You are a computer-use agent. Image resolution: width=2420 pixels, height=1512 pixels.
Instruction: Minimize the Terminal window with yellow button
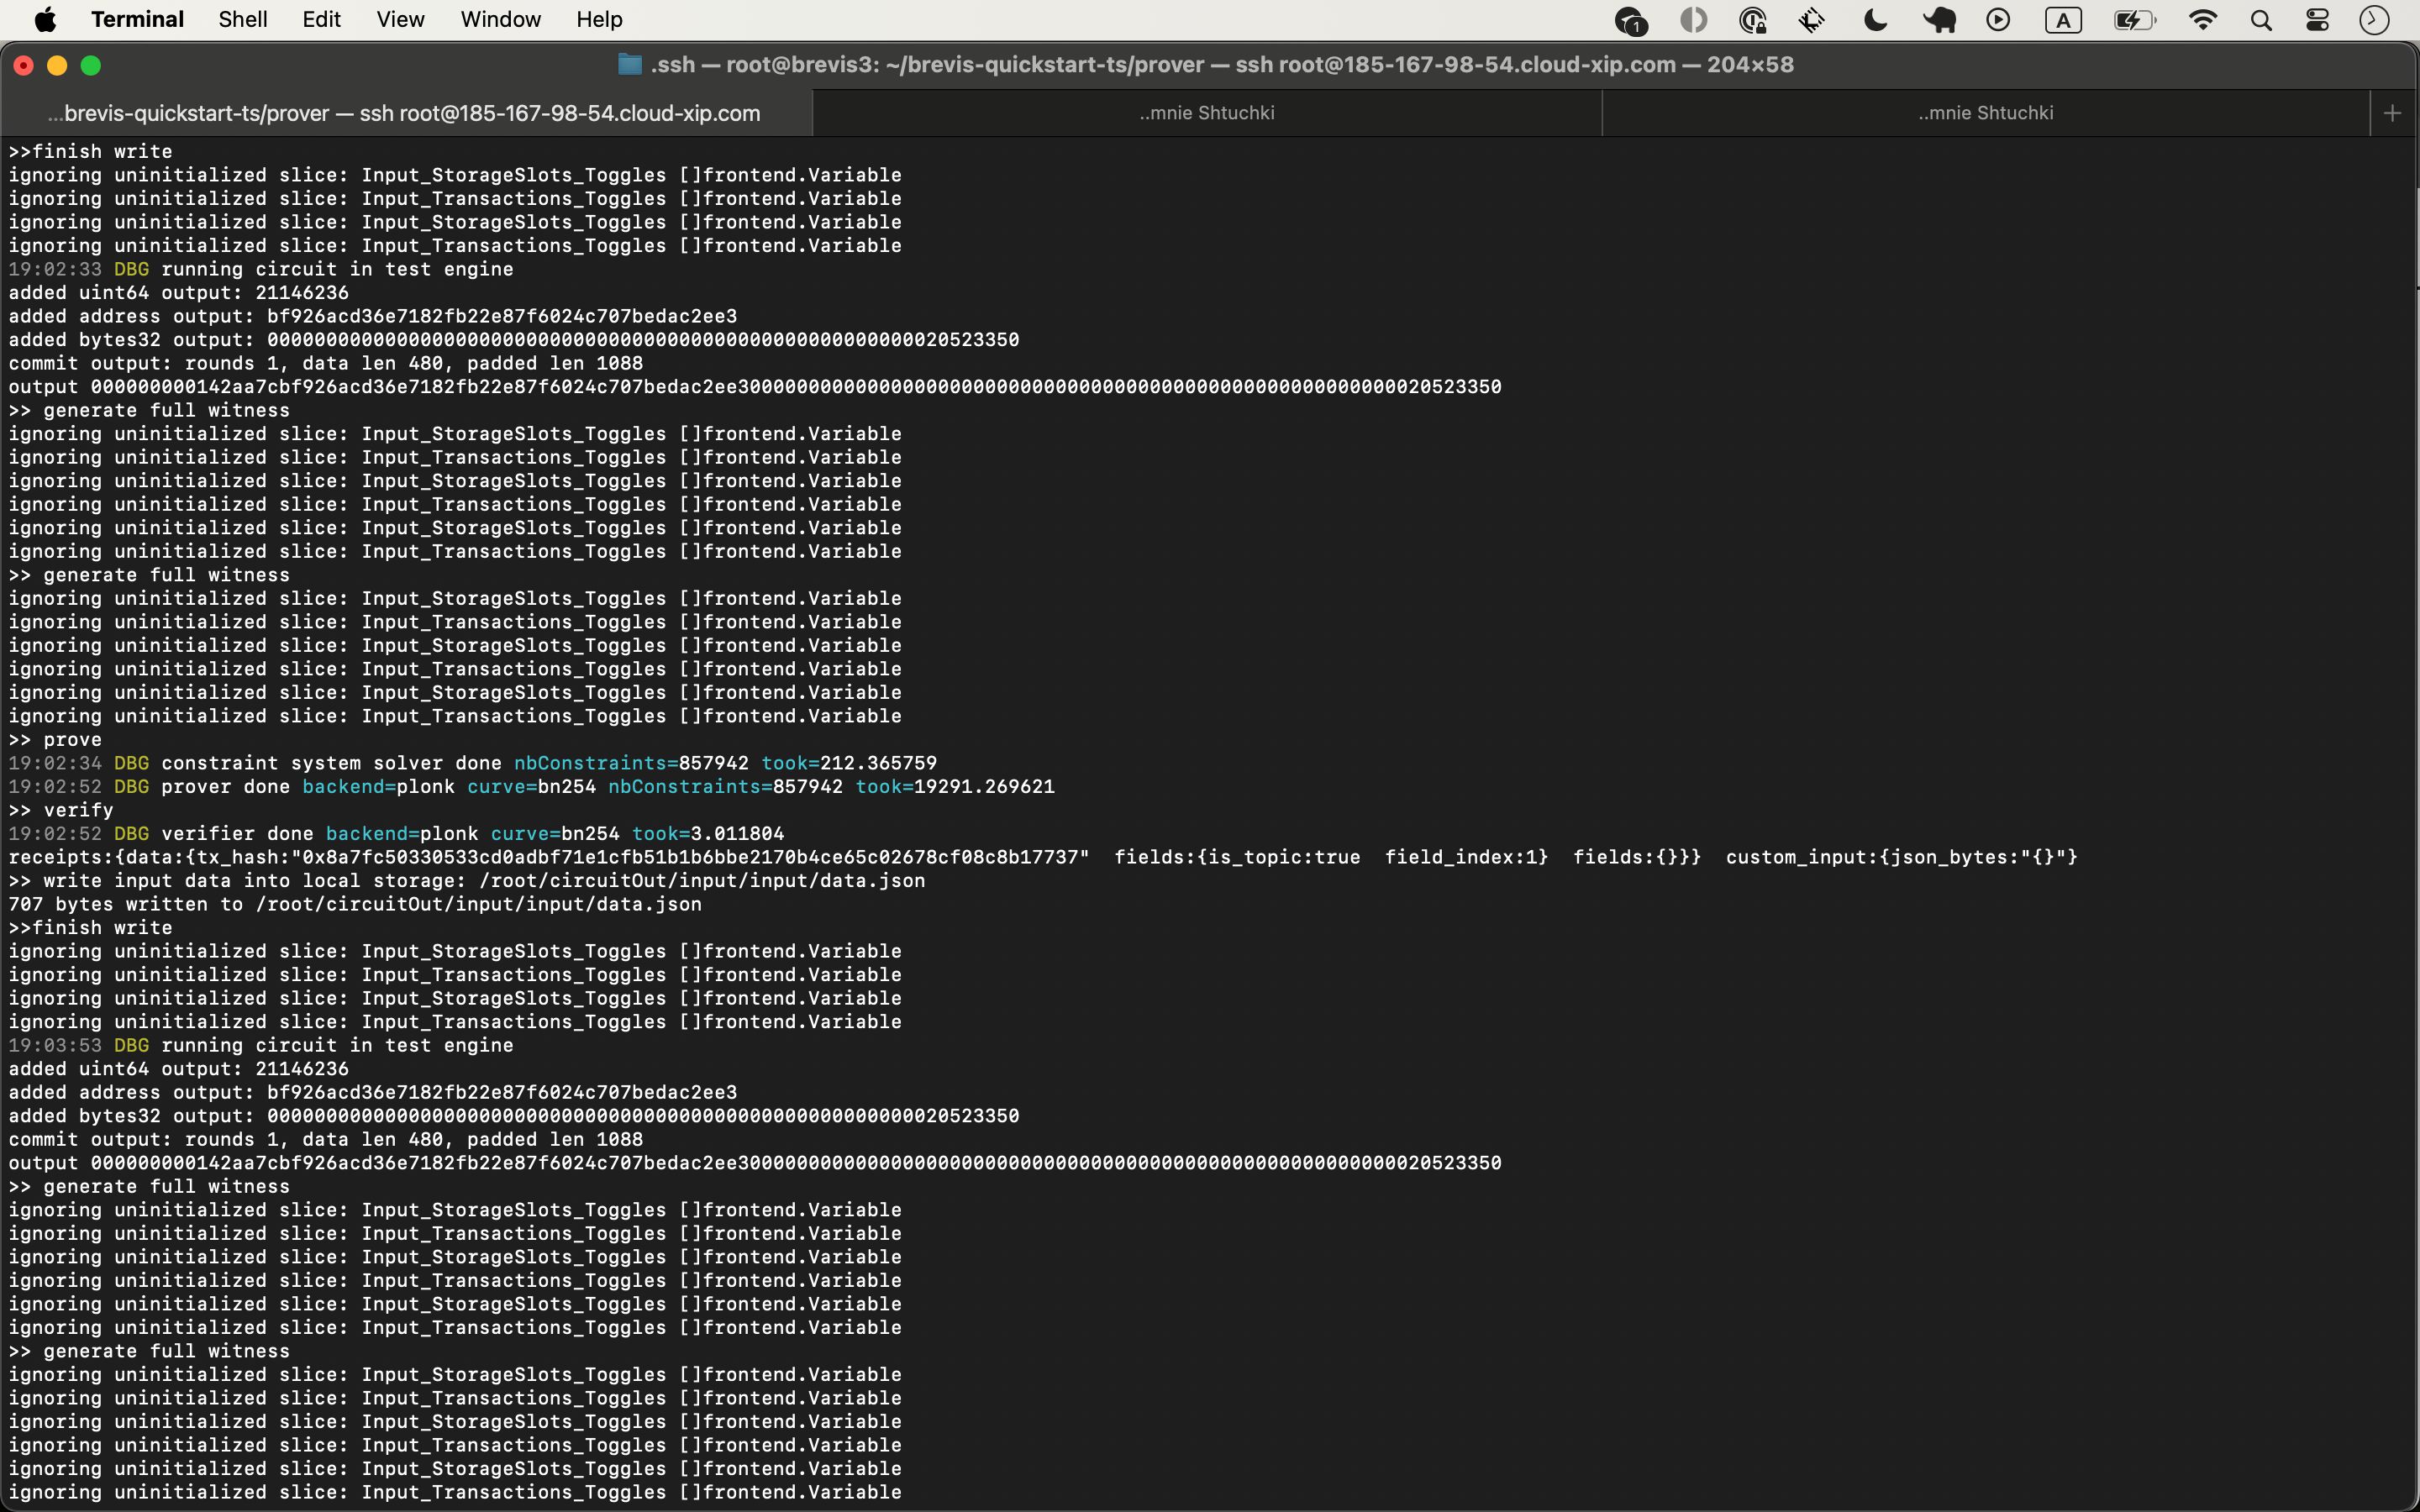(x=57, y=65)
